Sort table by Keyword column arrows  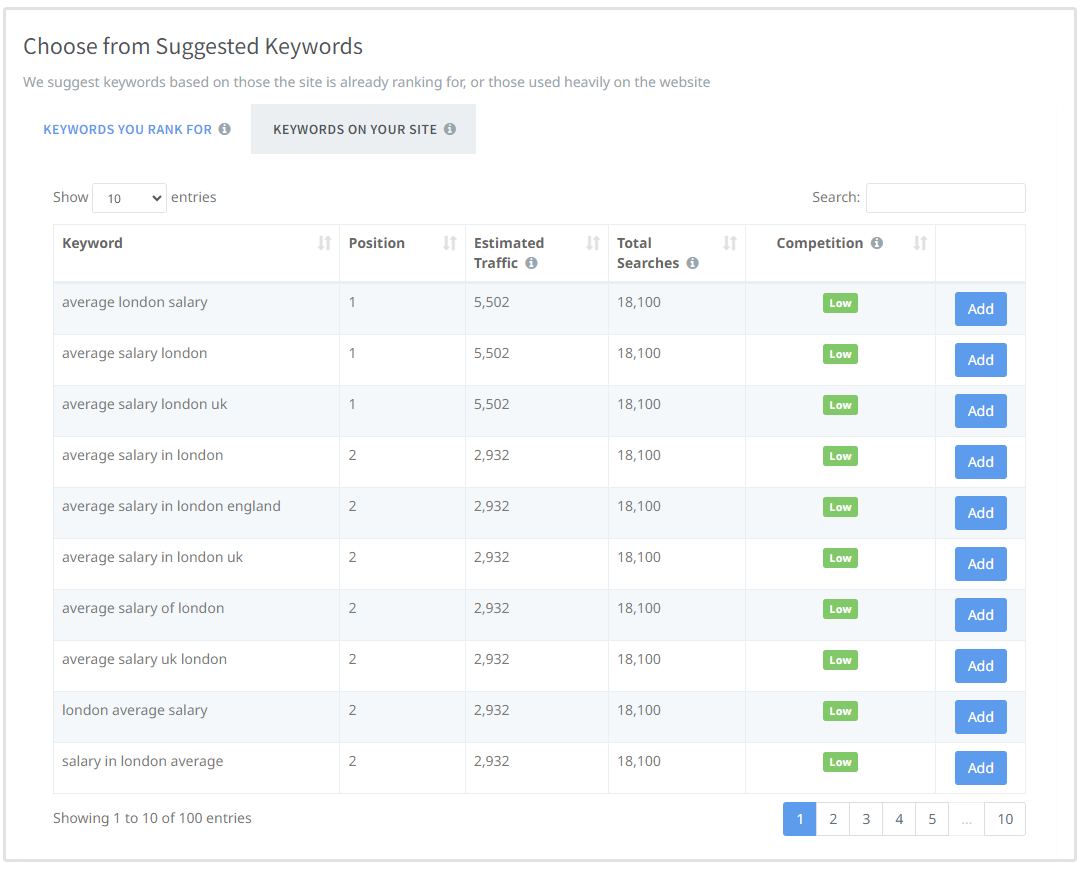pyautogui.click(x=324, y=243)
